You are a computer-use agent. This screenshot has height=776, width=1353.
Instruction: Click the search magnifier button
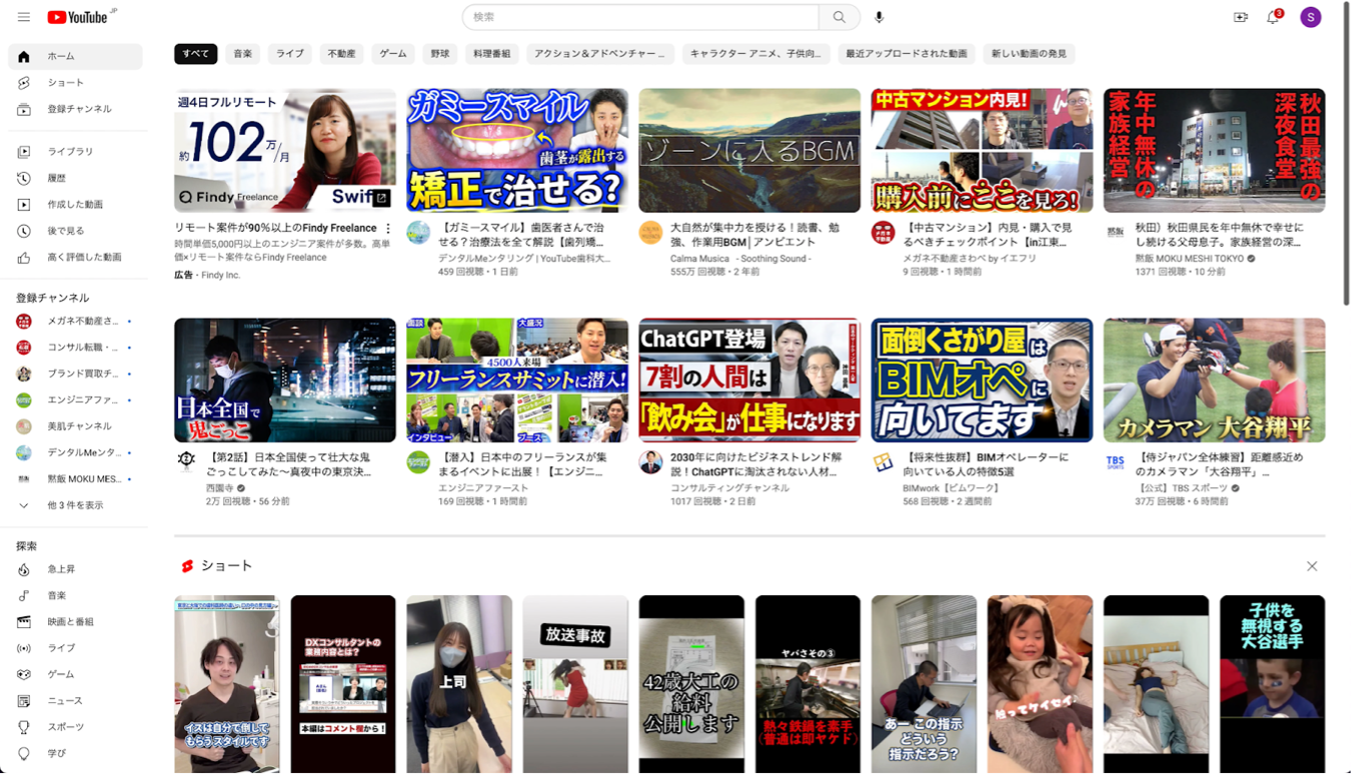pos(839,17)
